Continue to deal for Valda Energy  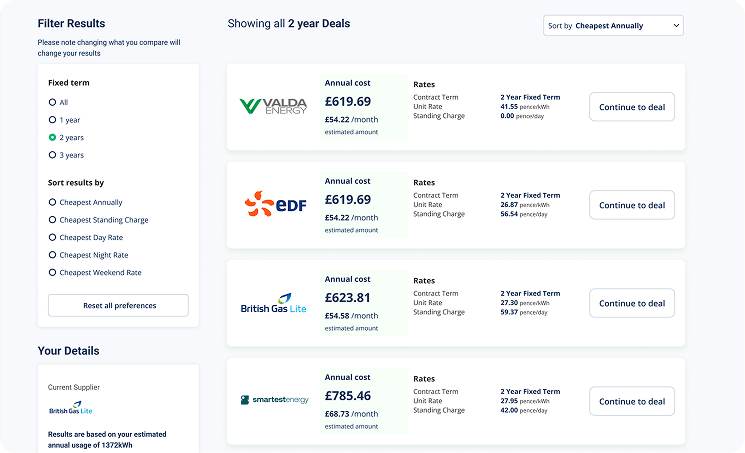pyautogui.click(x=632, y=107)
